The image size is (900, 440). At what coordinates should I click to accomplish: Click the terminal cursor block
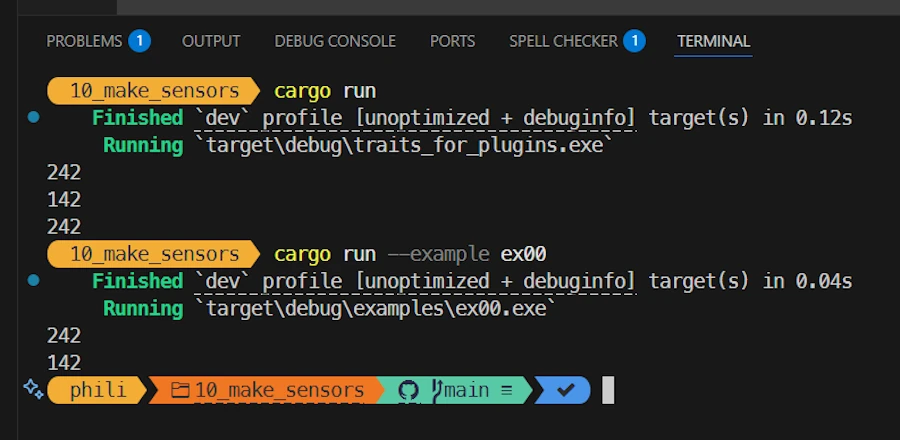[x=608, y=390]
